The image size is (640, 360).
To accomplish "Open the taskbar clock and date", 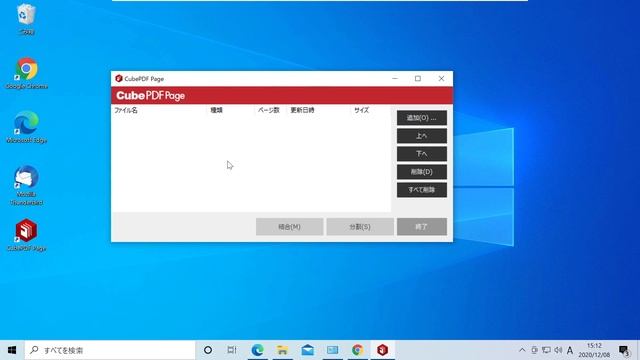I will tap(594, 350).
